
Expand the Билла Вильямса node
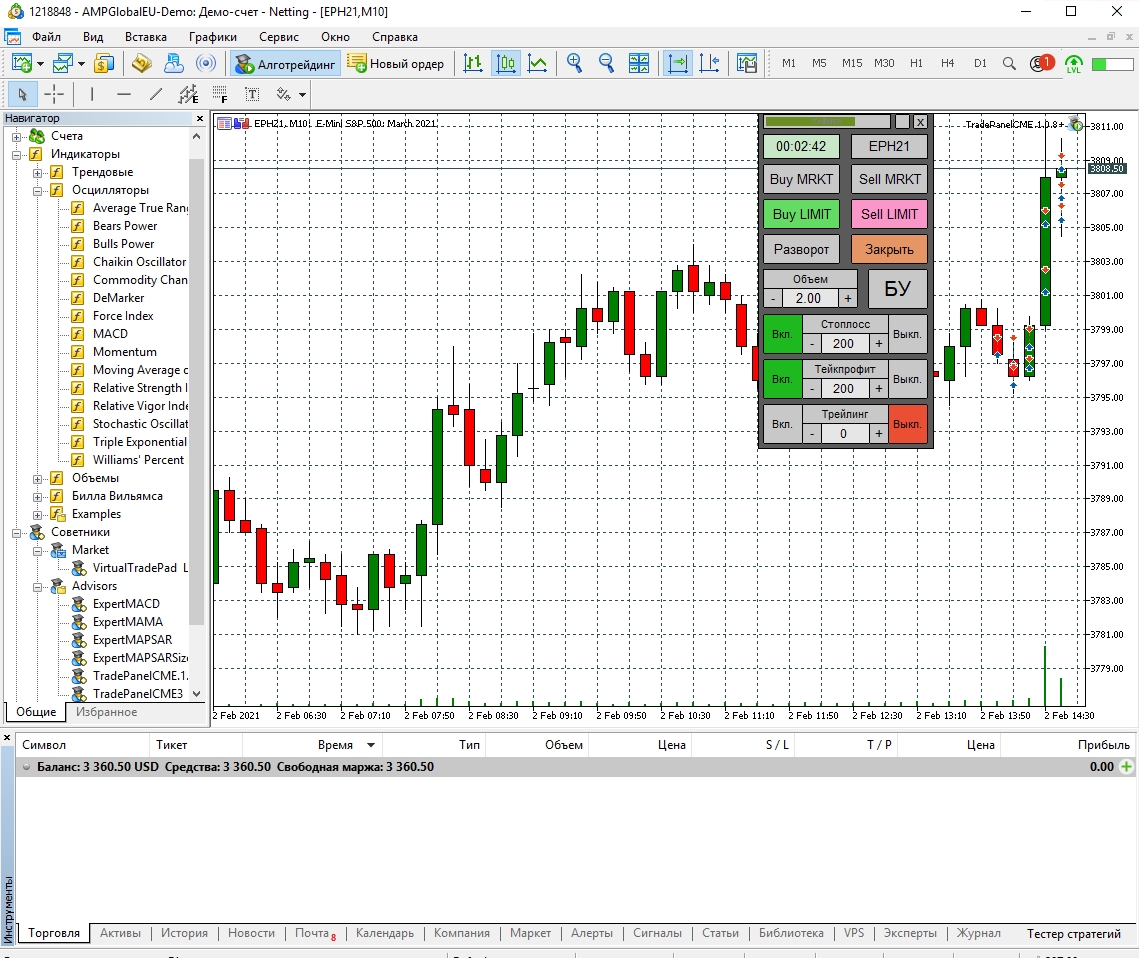[x=37, y=497]
